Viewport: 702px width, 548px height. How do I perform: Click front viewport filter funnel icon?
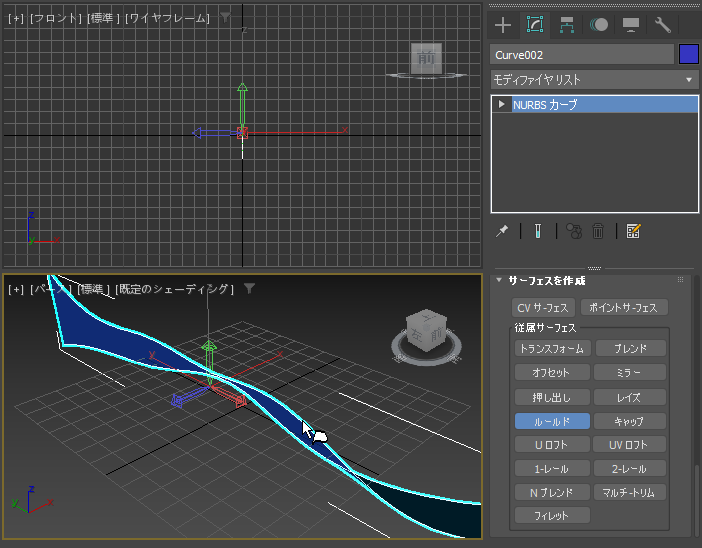(x=225, y=17)
